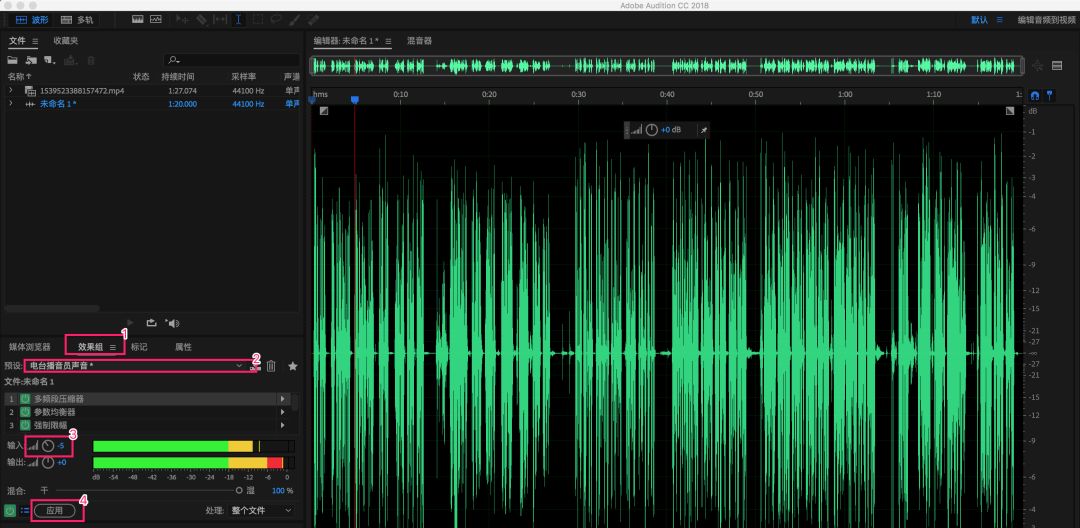Open the 效果组 tab
Screen dimensions: 1080x528
(x=91, y=347)
